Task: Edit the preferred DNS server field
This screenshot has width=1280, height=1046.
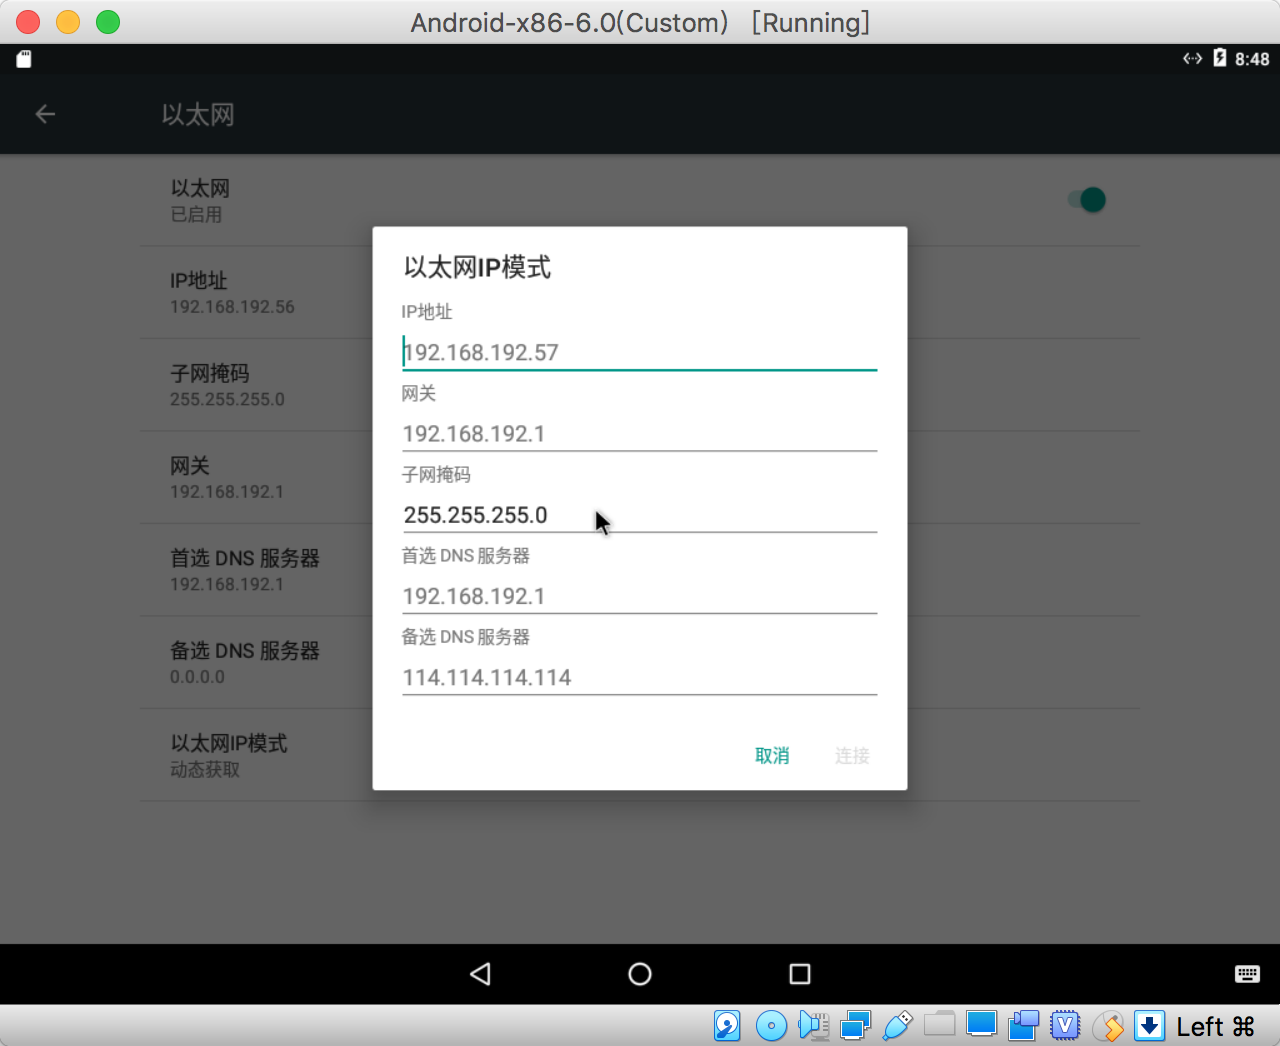Action: [x=640, y=596]
